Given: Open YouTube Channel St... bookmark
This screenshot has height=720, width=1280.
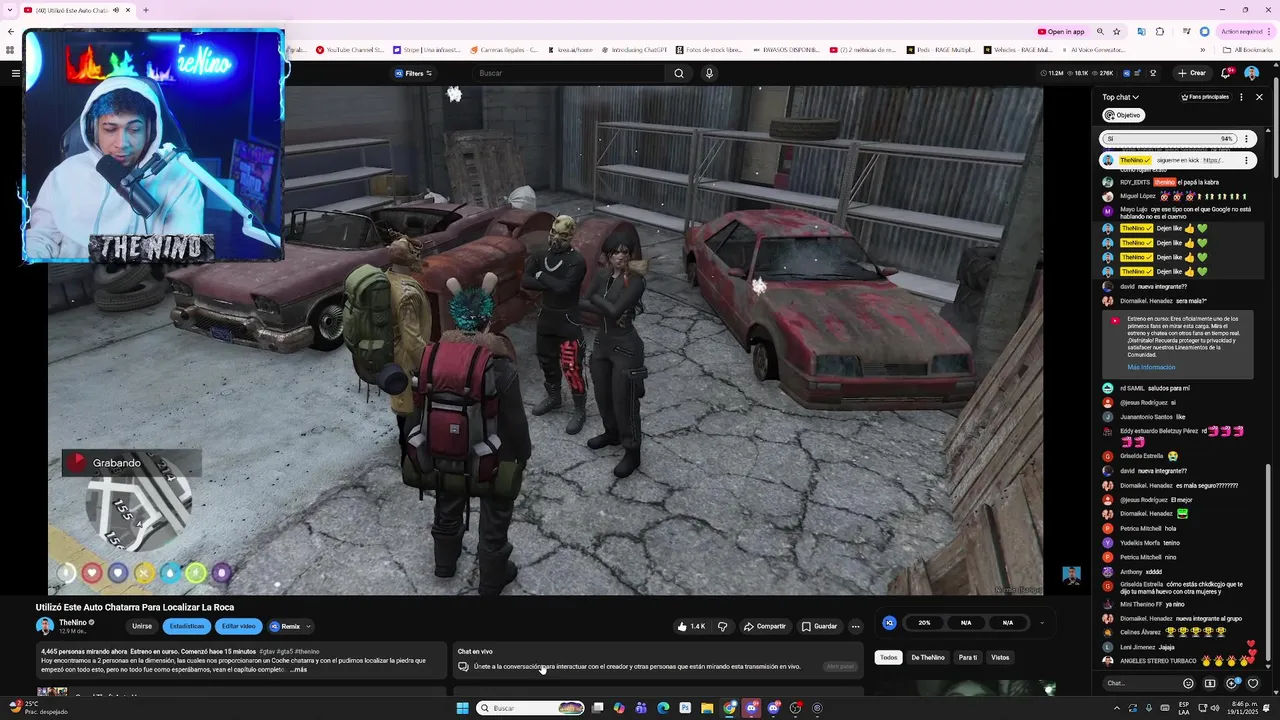Looking at the screenshot, I should (349, 49).
